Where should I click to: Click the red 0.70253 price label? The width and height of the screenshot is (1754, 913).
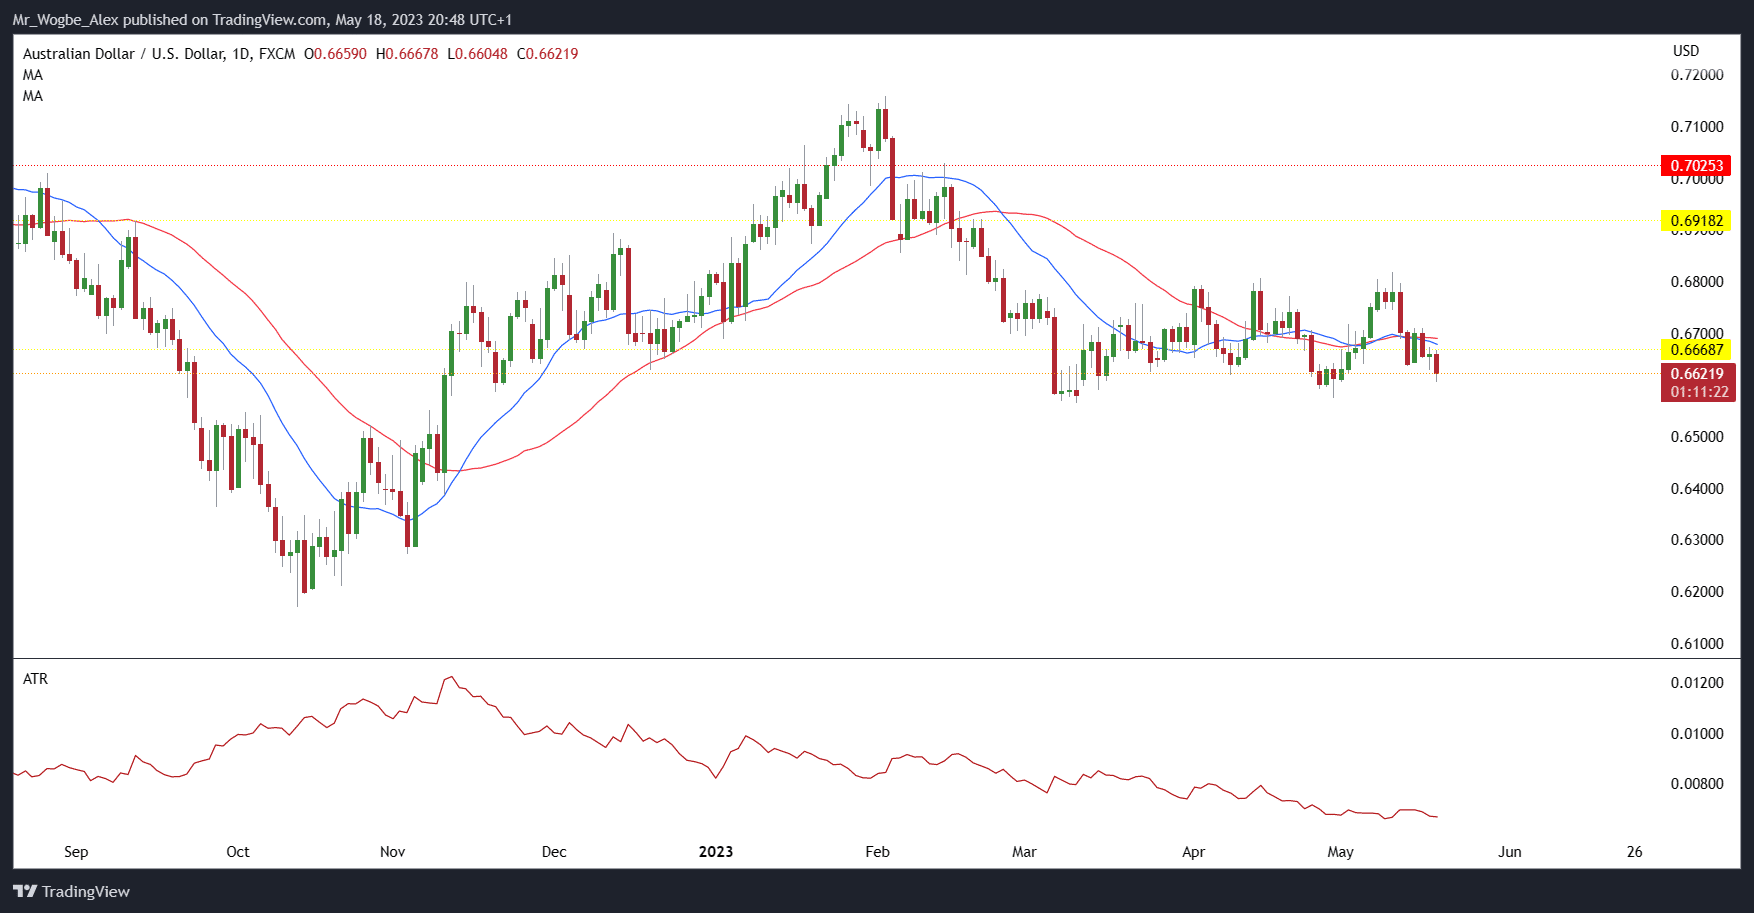coord(1696,165)
